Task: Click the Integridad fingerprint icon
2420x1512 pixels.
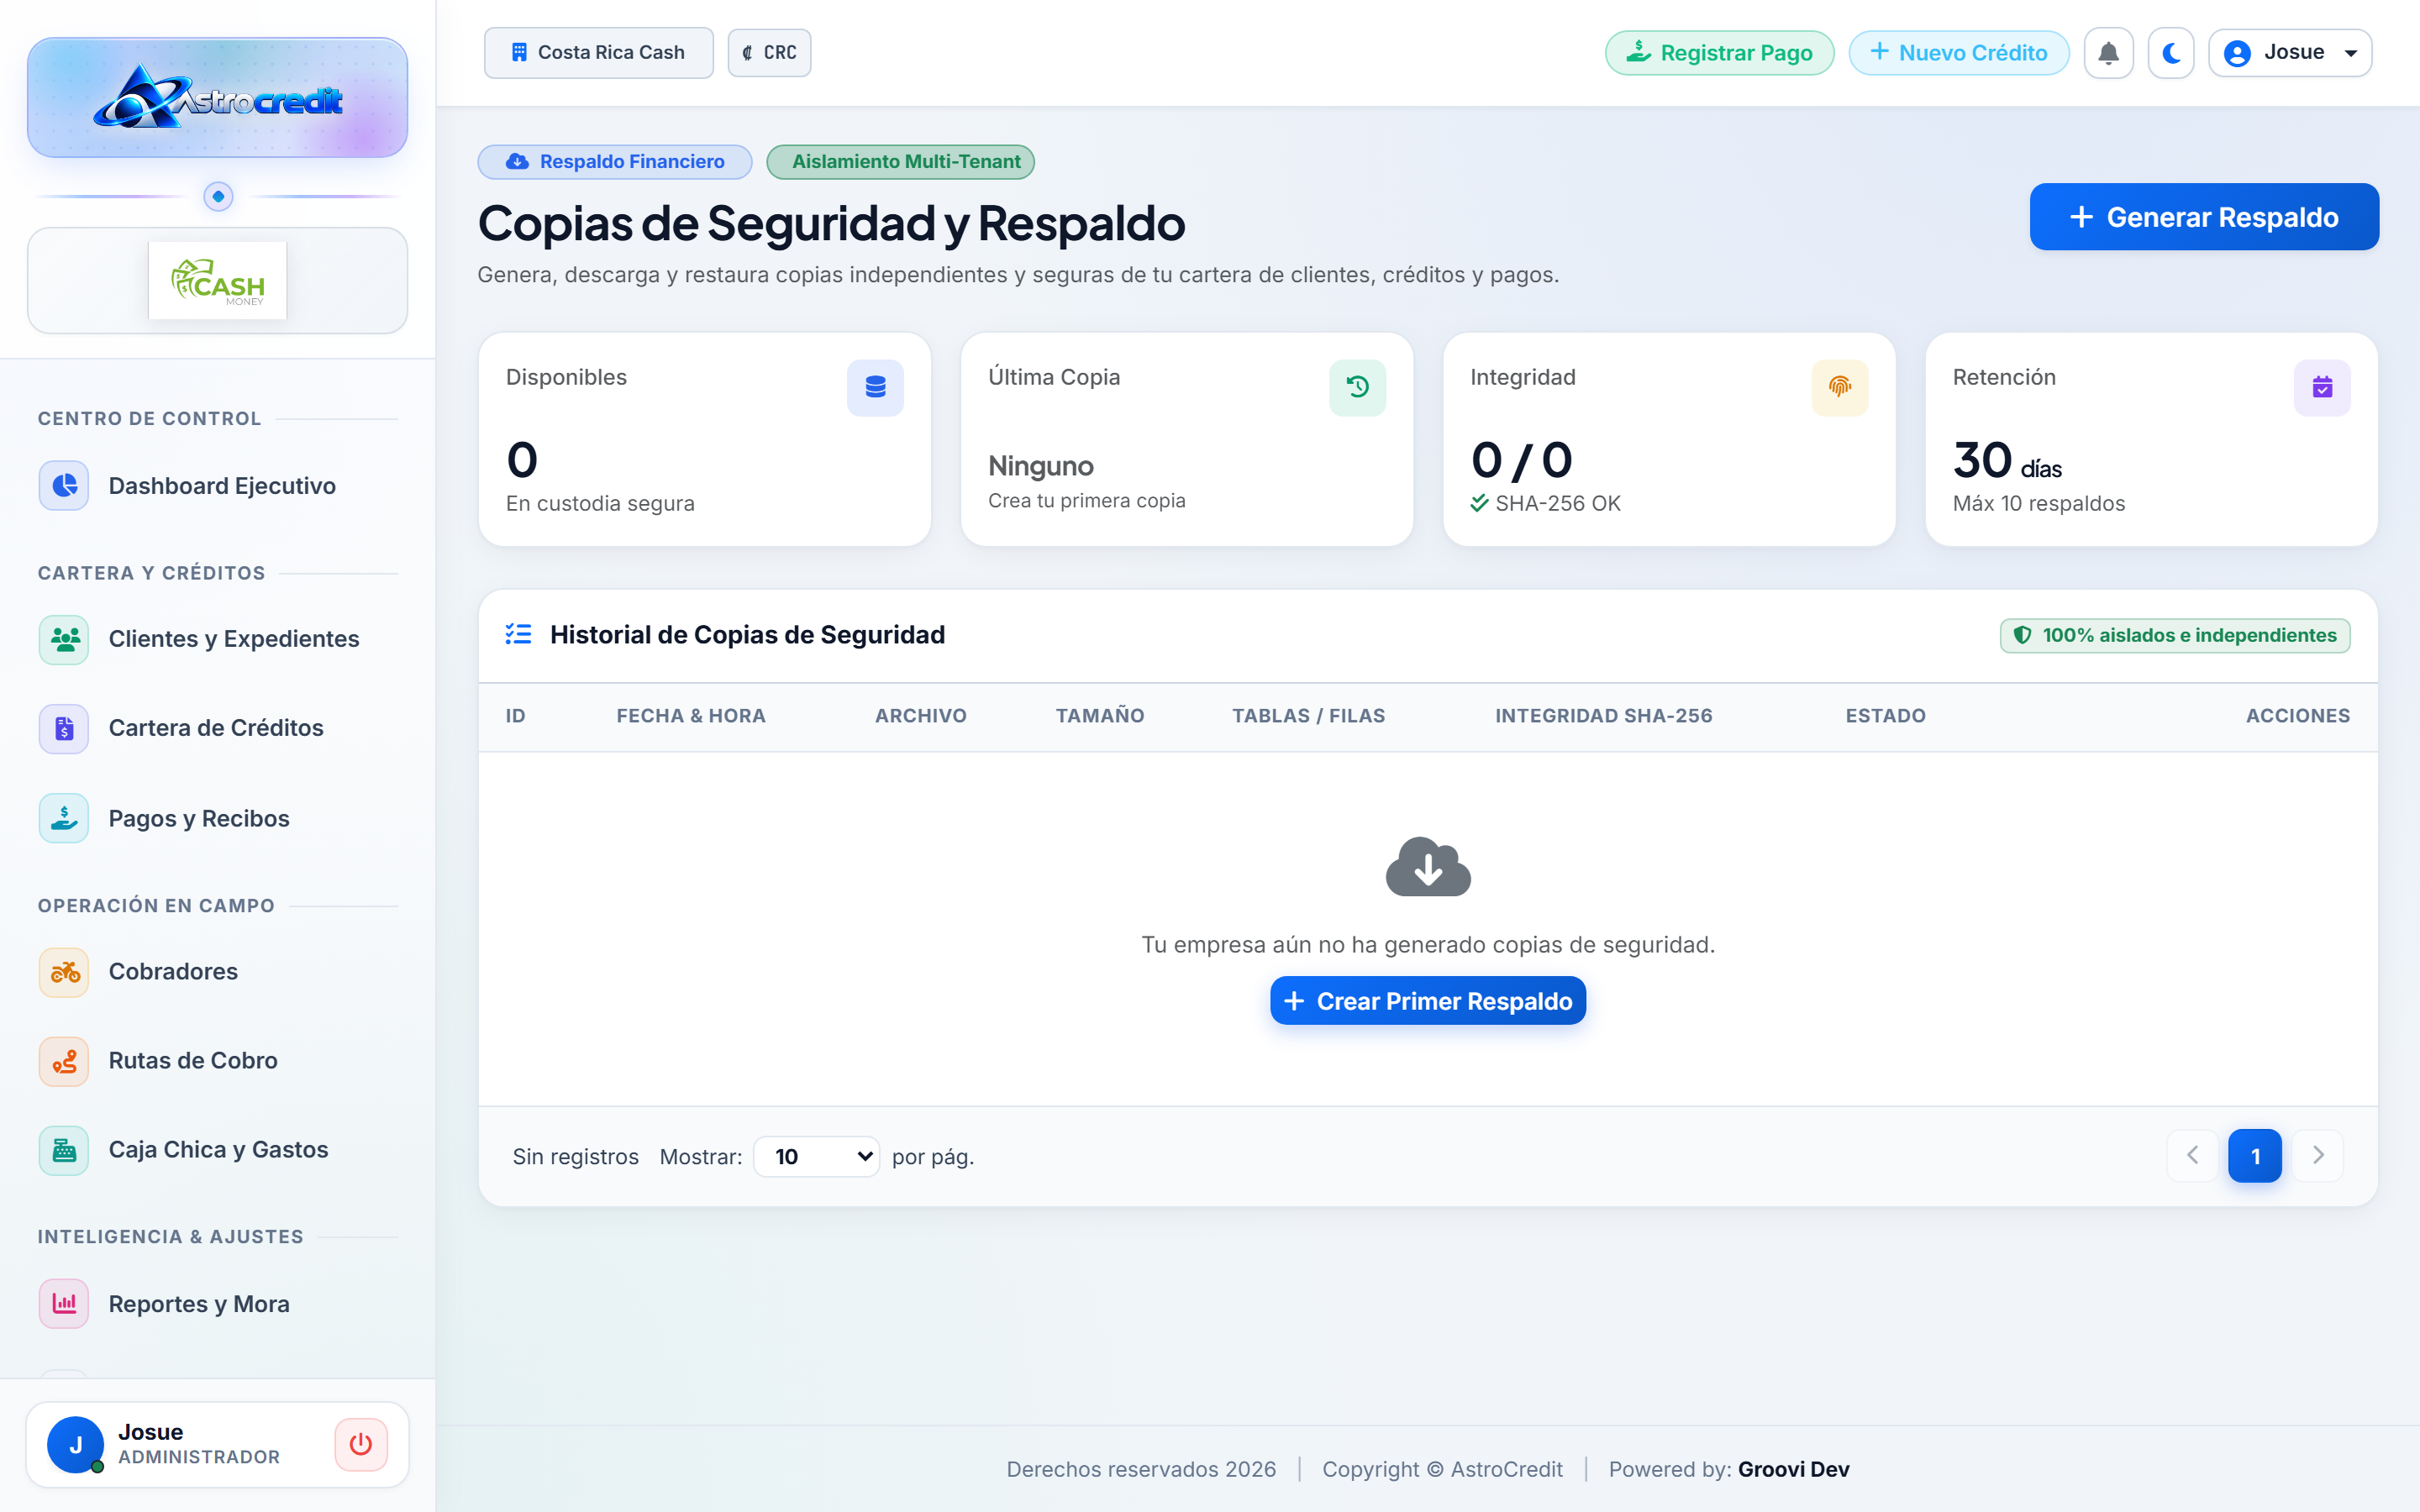Action: click(1839, 388)
